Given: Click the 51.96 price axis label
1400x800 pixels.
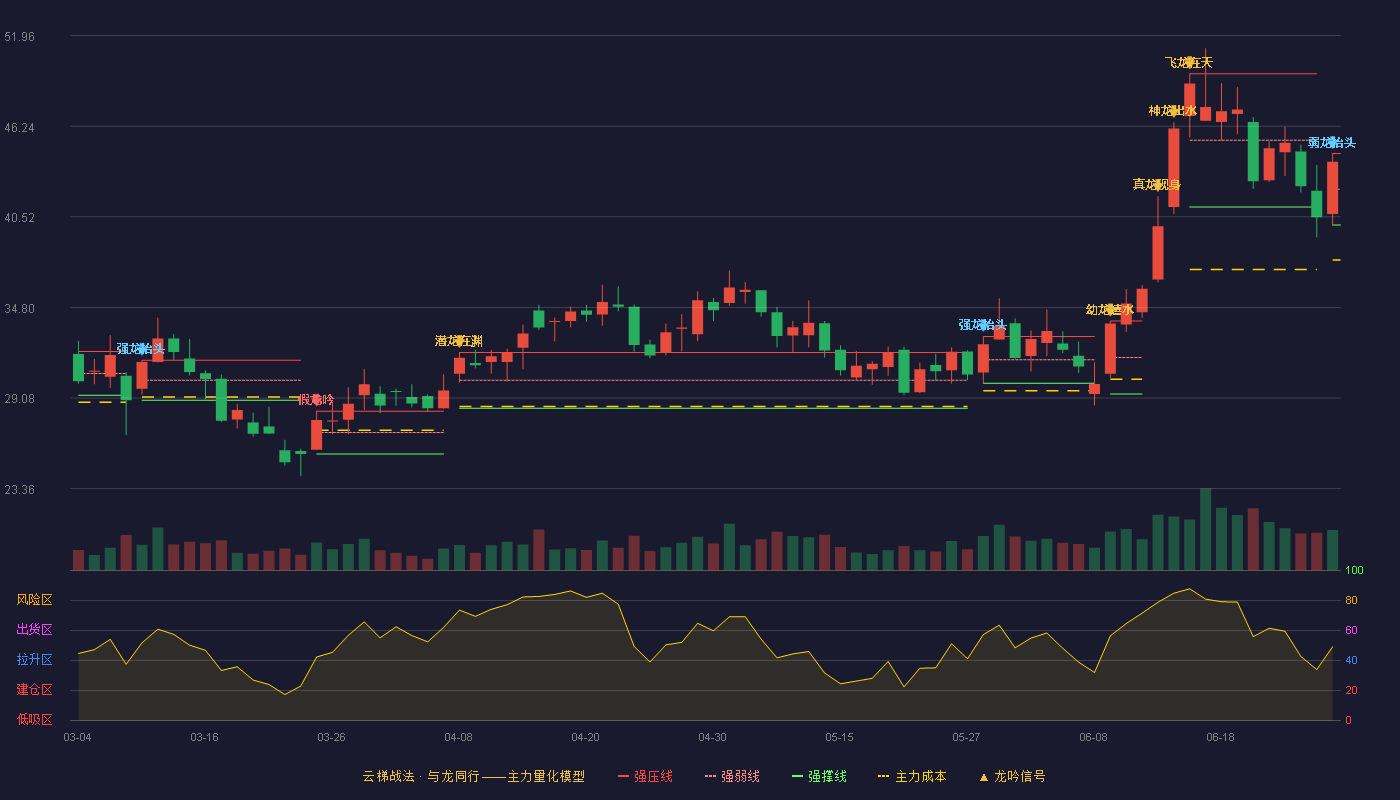Looking at the screenshot, I should coord(20,37).
